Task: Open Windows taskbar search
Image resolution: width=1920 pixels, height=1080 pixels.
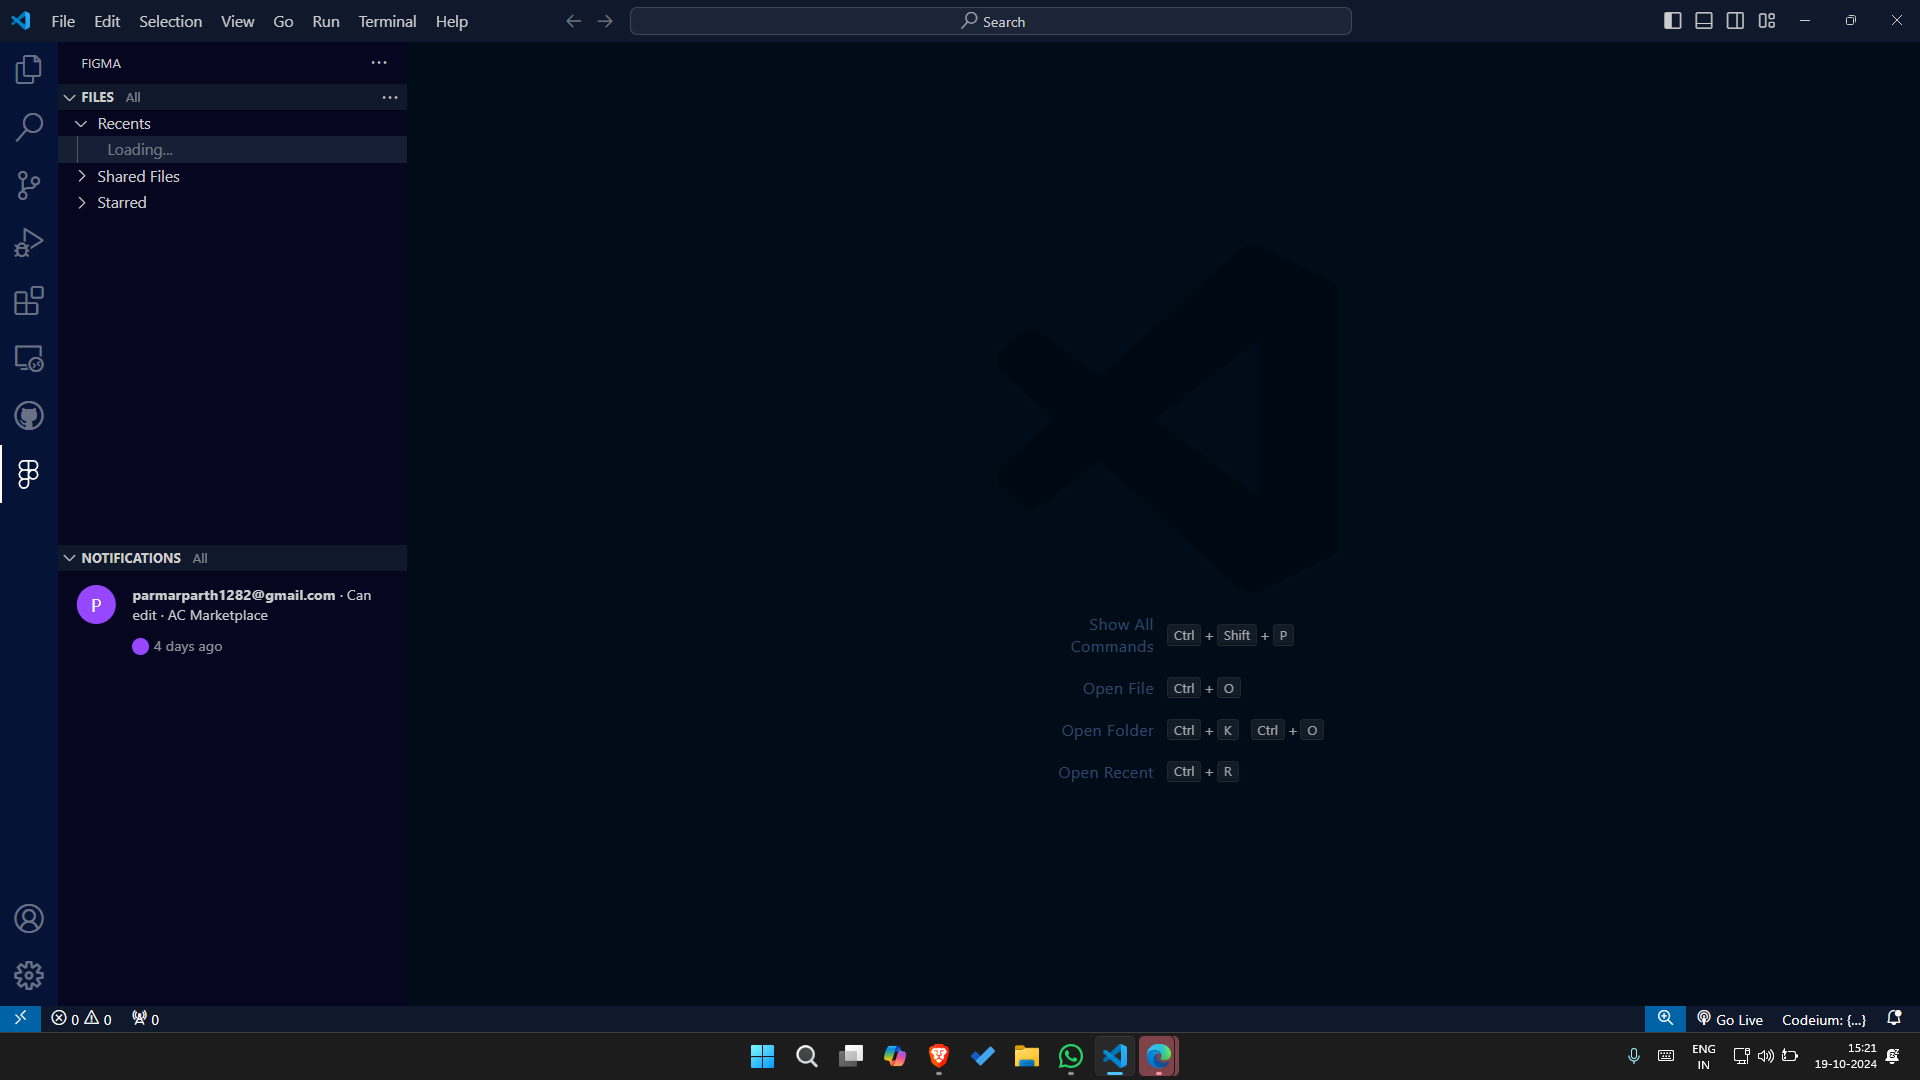Action: (806, 1056)
